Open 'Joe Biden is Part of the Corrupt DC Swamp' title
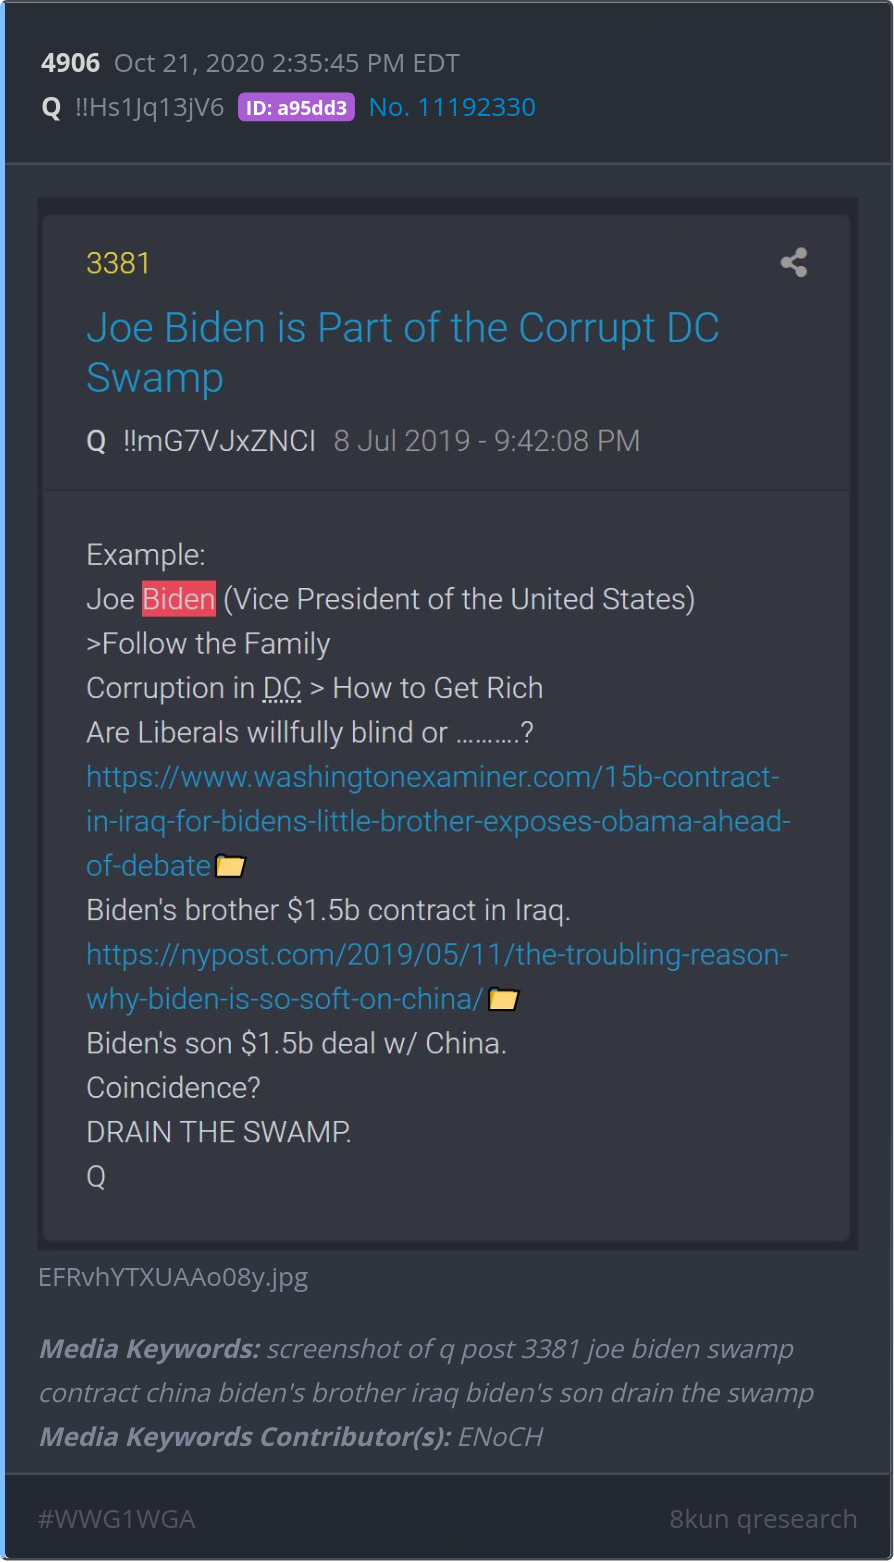894x1562 pixels. click(403, 353)
